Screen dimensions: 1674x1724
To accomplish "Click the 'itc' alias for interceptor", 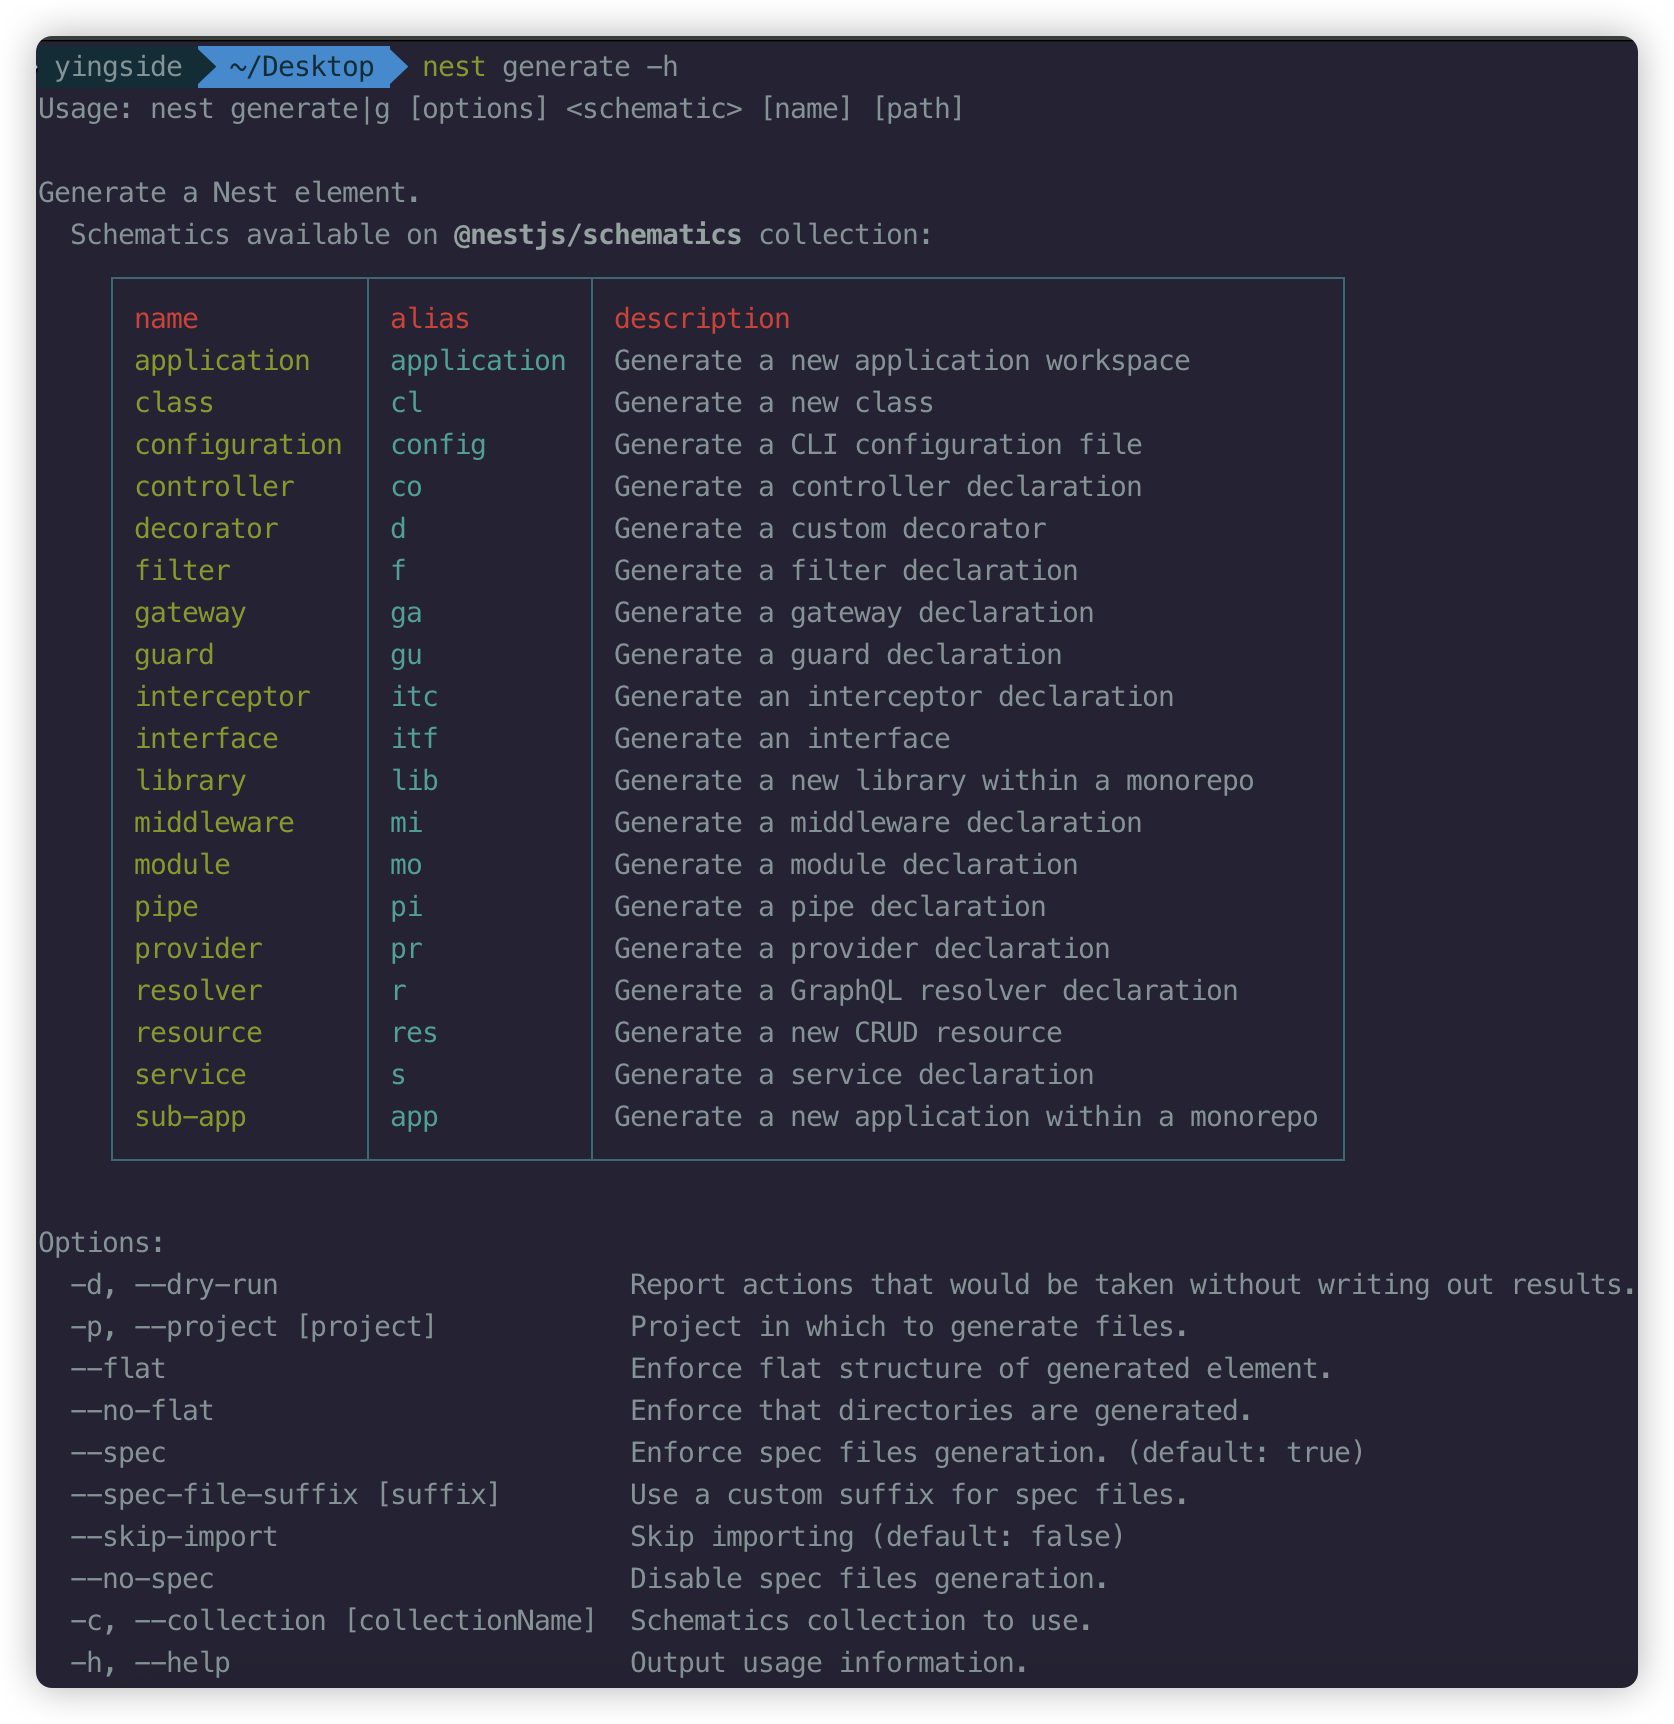I will (x=414, y=697).
